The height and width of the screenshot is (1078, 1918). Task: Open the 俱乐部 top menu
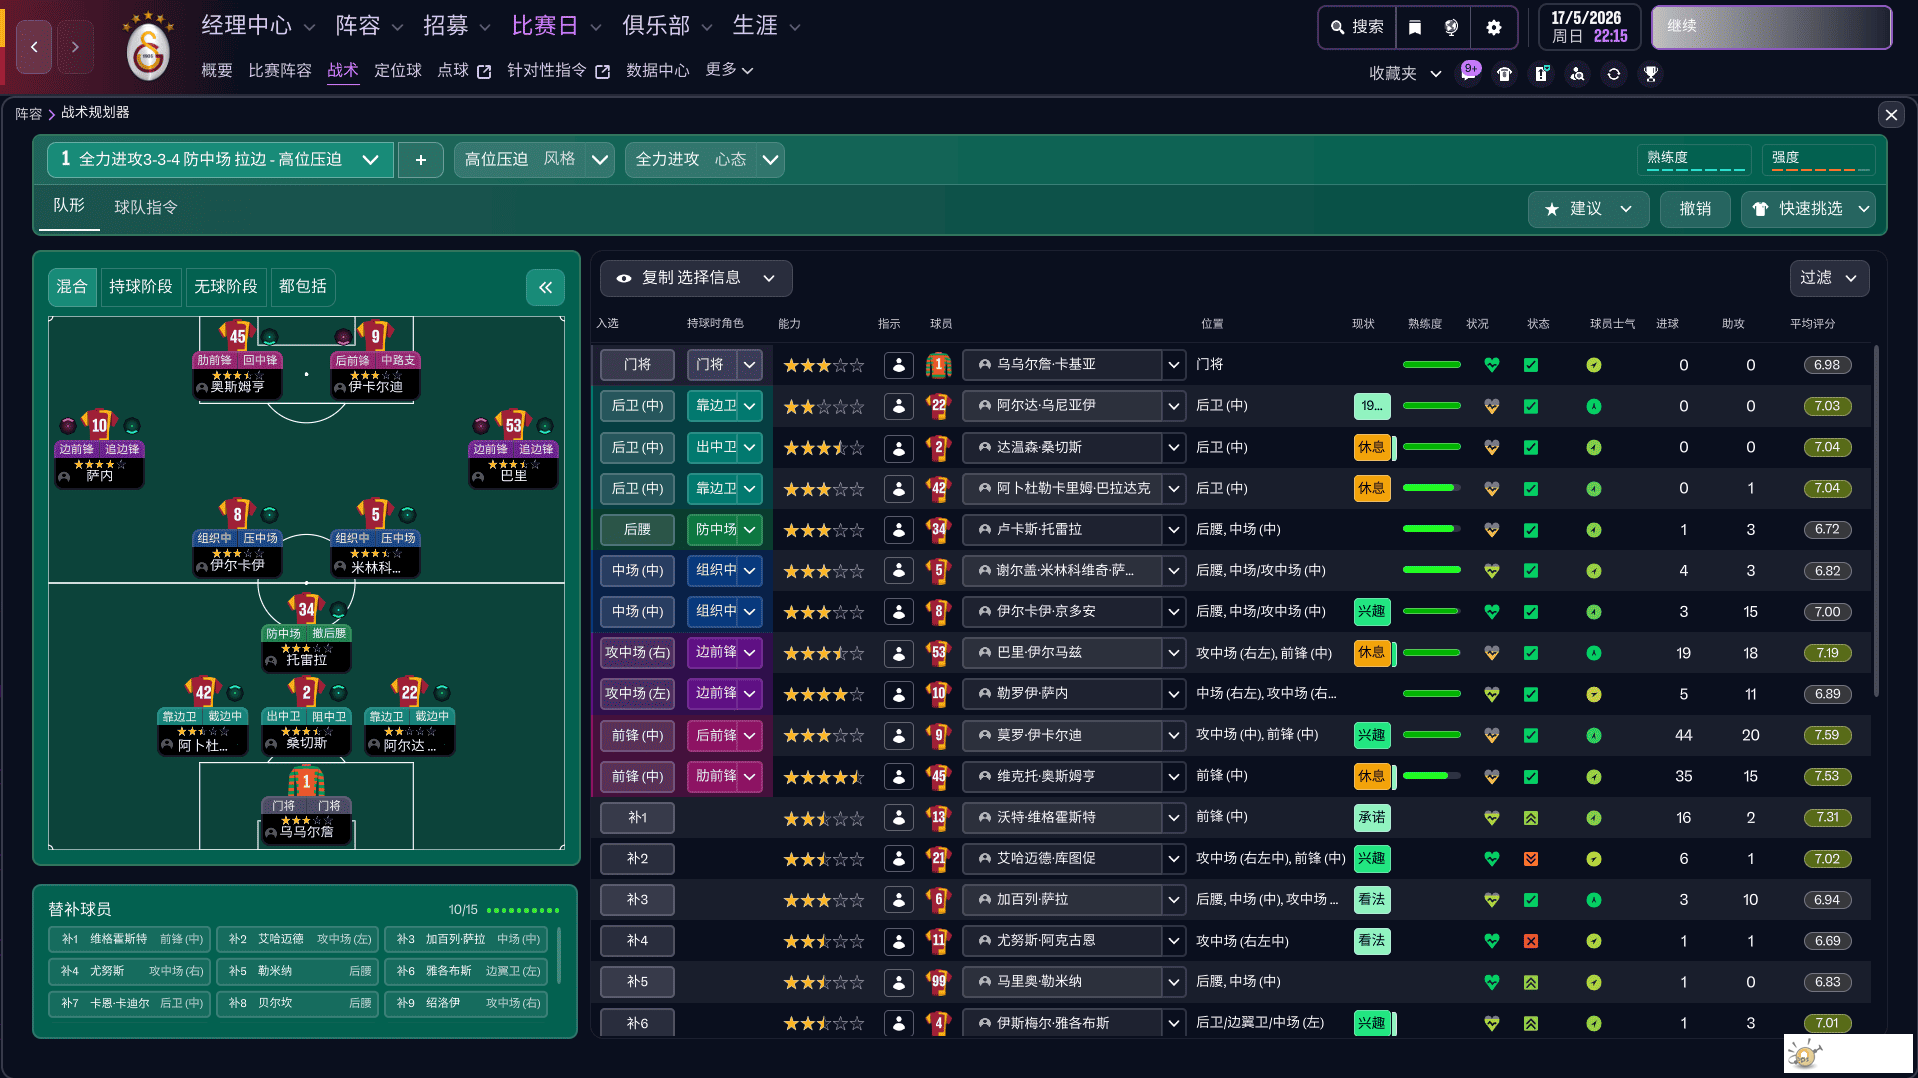pos(666,26)
